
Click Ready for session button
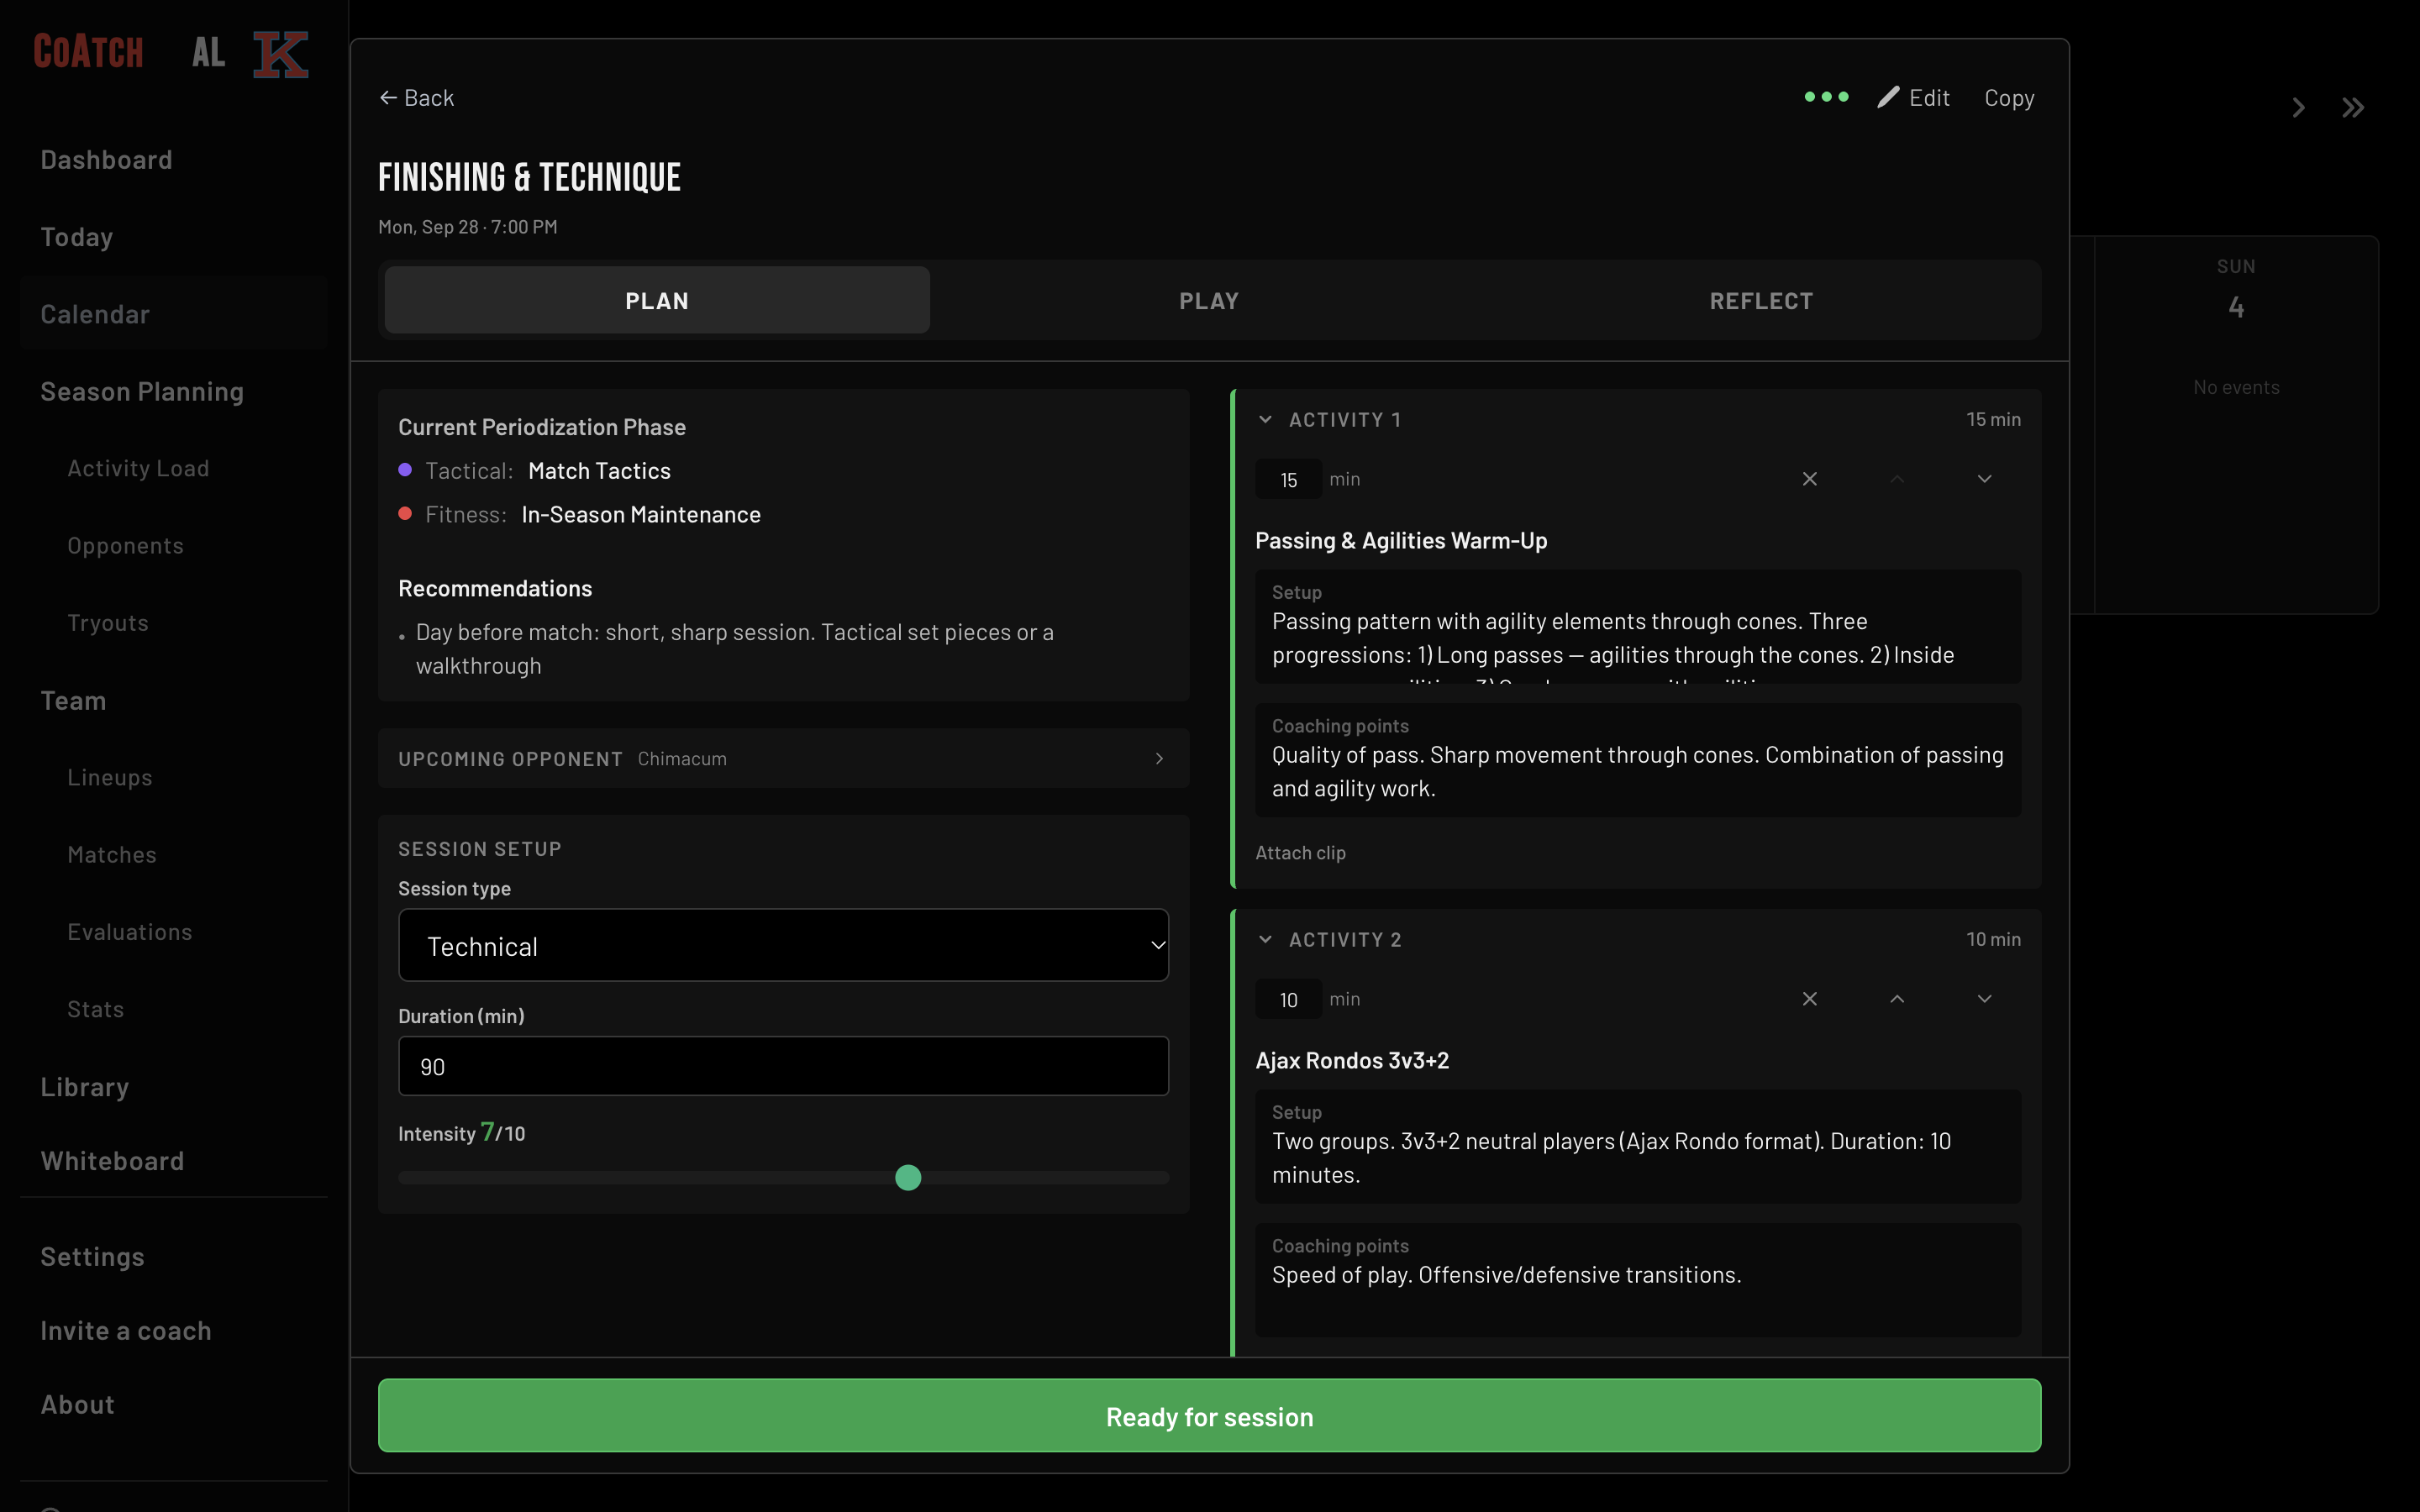(x=1209, y=1416)
